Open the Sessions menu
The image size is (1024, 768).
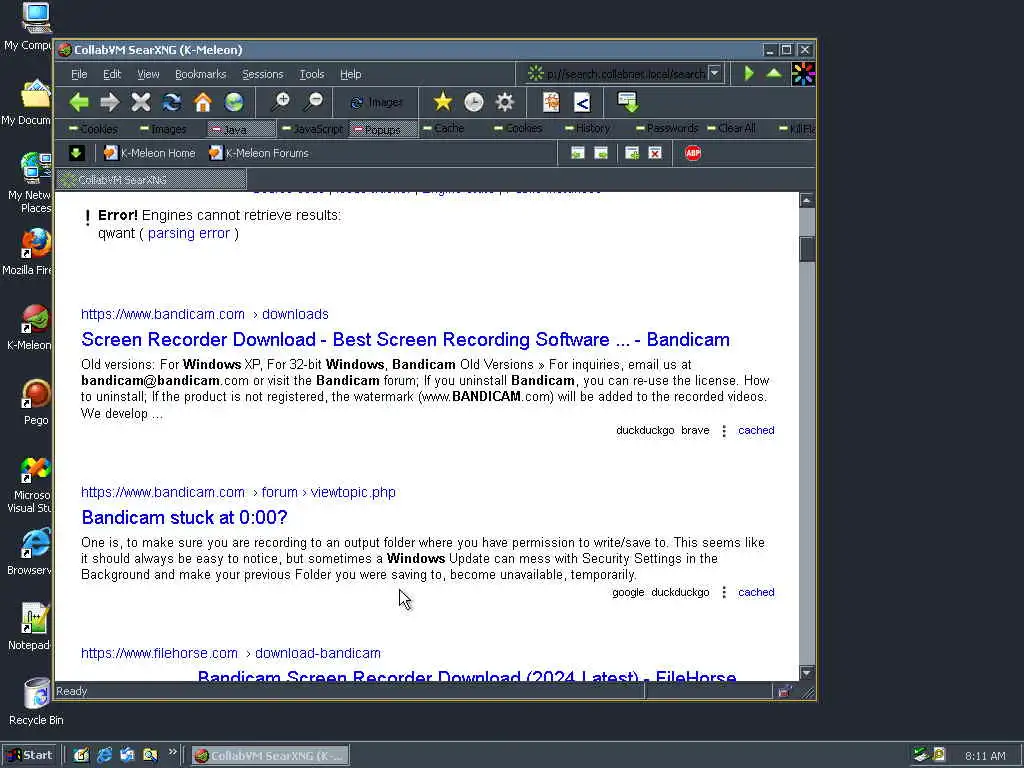pos(263,74)
